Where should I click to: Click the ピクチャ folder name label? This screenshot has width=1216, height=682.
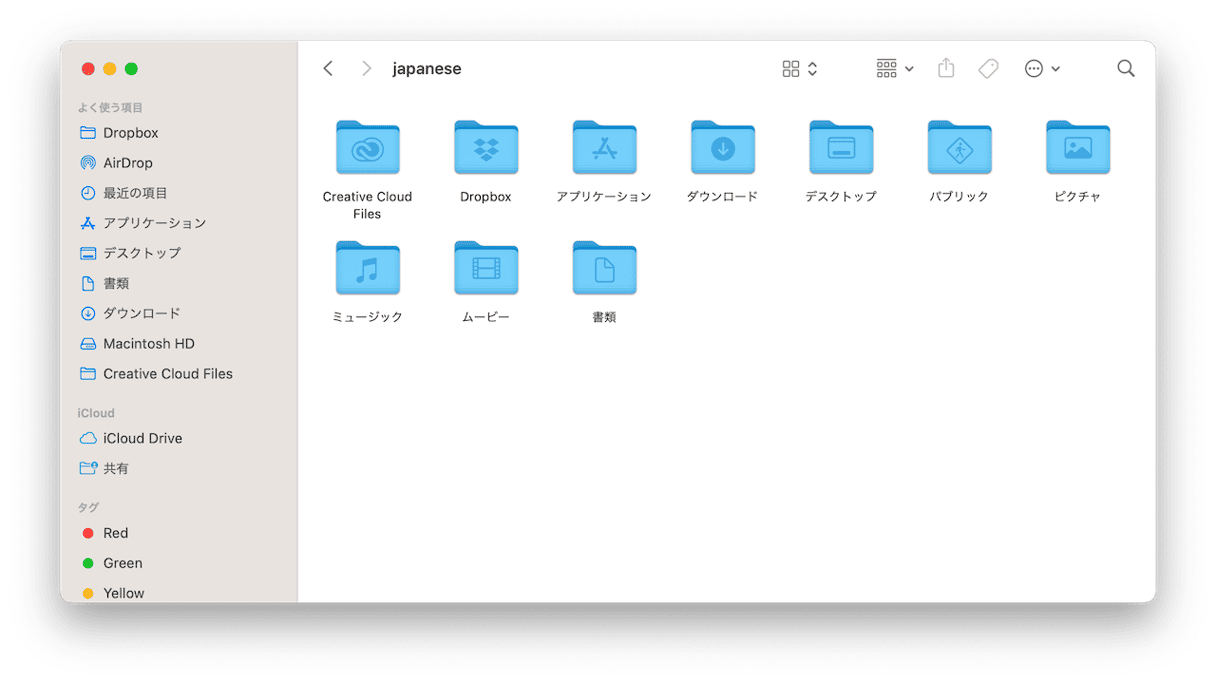click(1077, 197)
